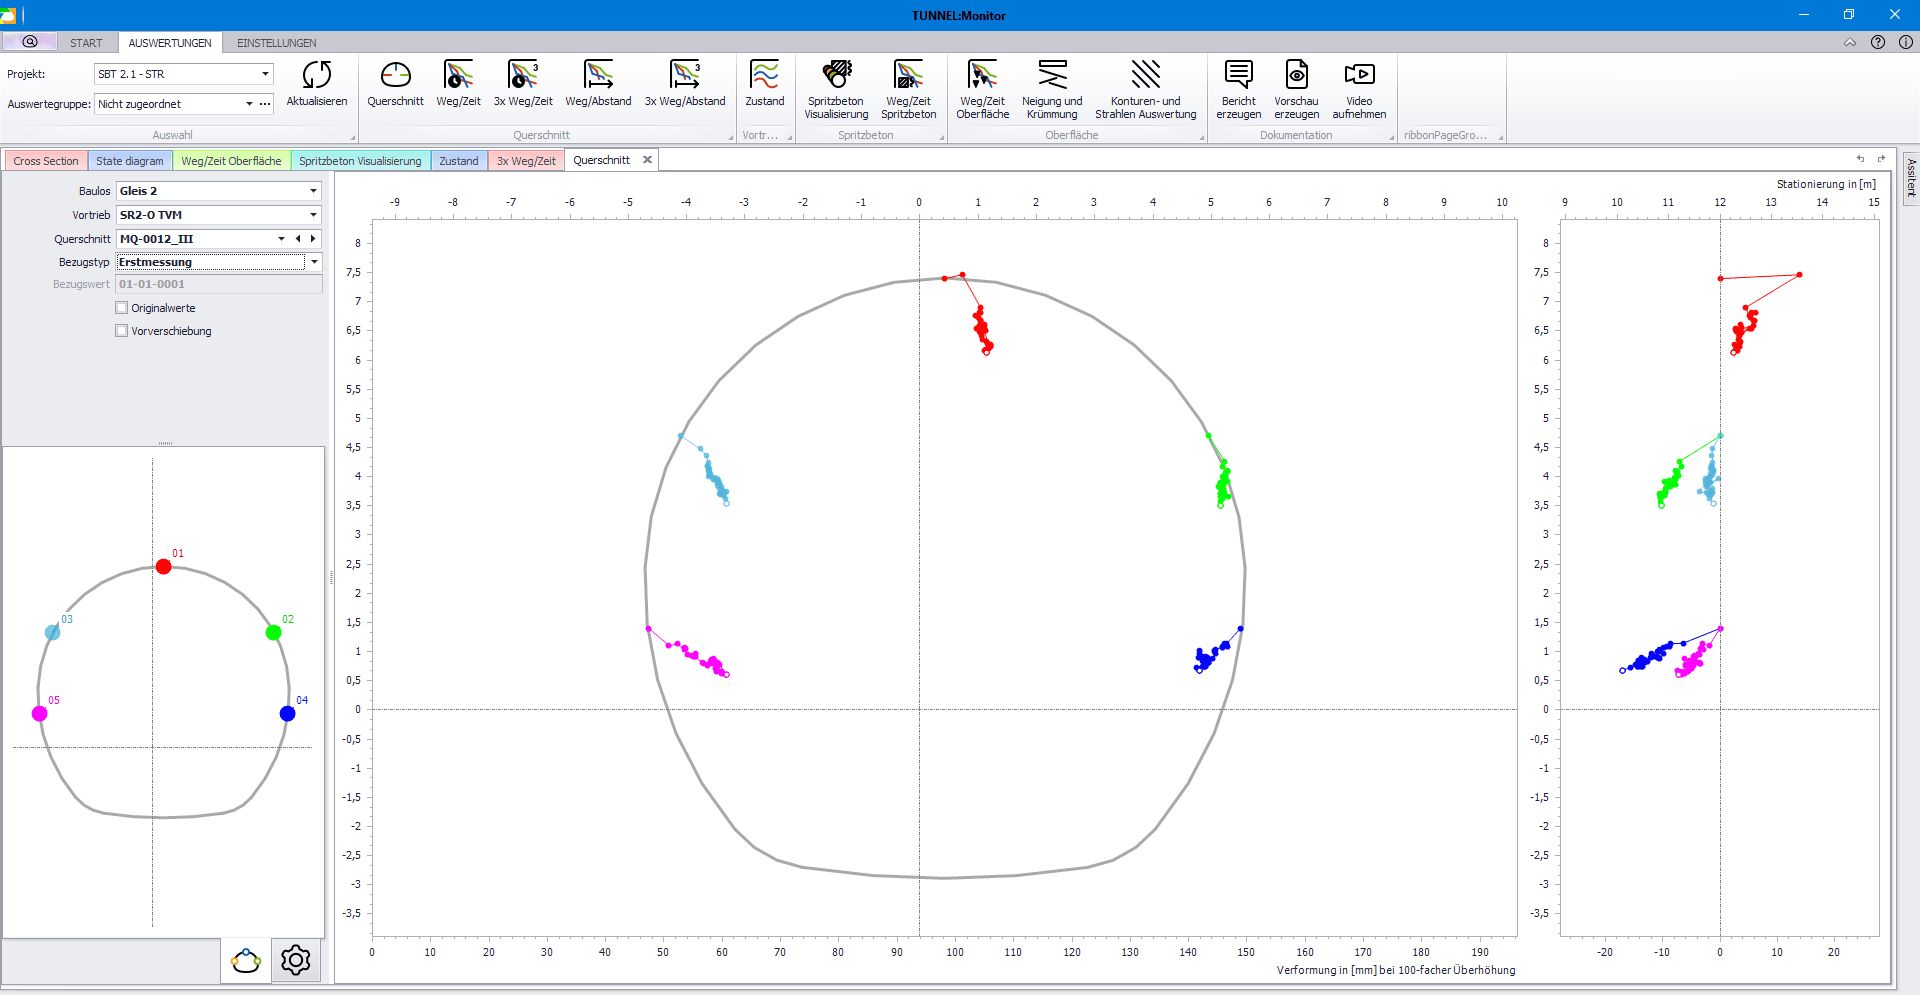Click the Aktualisieren refresh icon
Screen dimensions: 1920x995
pyautogui.click(x=317, y=76)
